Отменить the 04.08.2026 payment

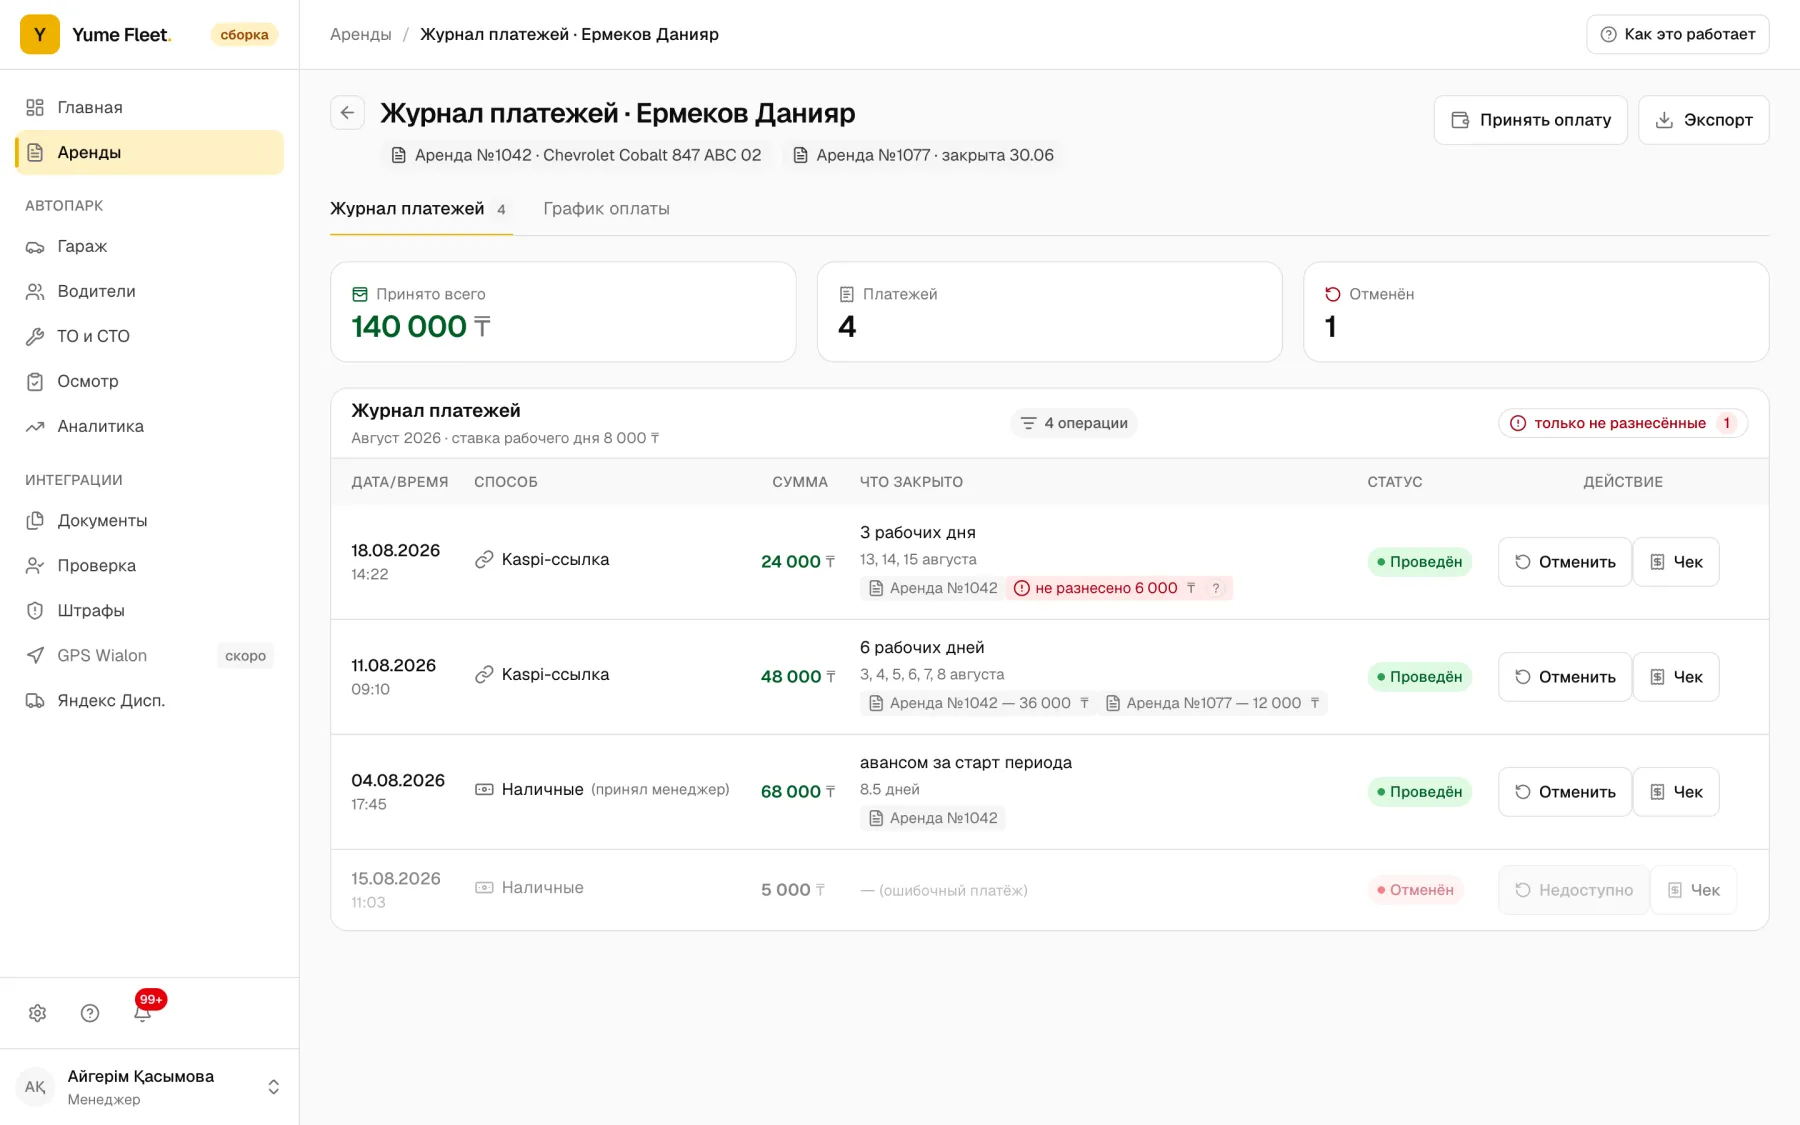click(x=1565, y=792)
